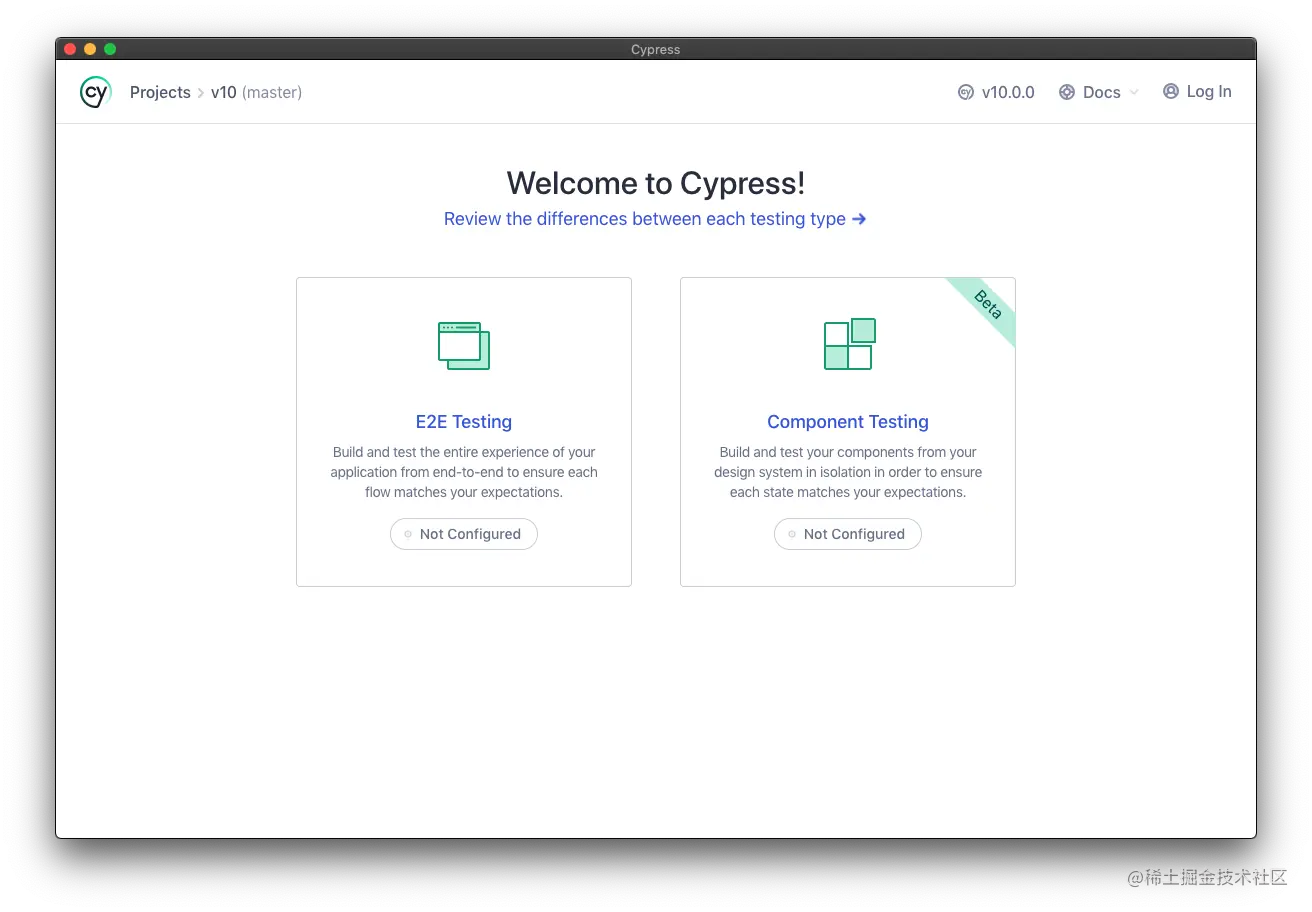The width and height of the screenshot is (1312, 912).
Task: Click the (master) branch label
Action: click(x=272, y=92)
